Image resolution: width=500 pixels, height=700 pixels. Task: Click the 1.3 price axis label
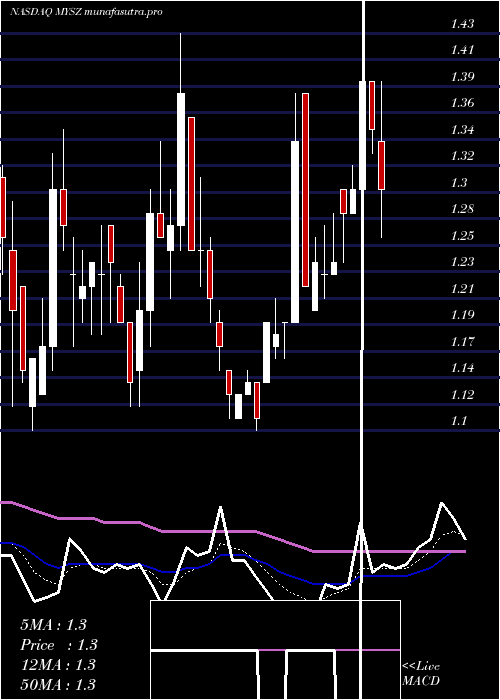coord(459,183)
